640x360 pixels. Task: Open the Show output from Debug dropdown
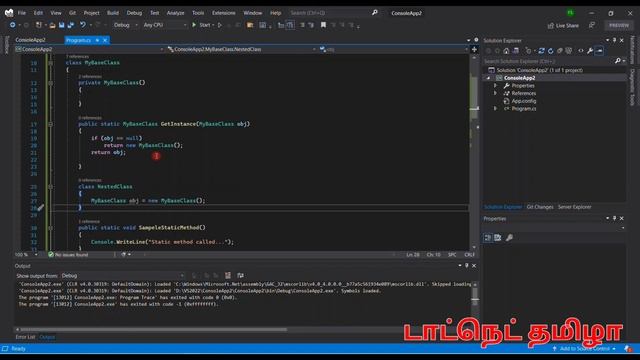pos(123,276)
